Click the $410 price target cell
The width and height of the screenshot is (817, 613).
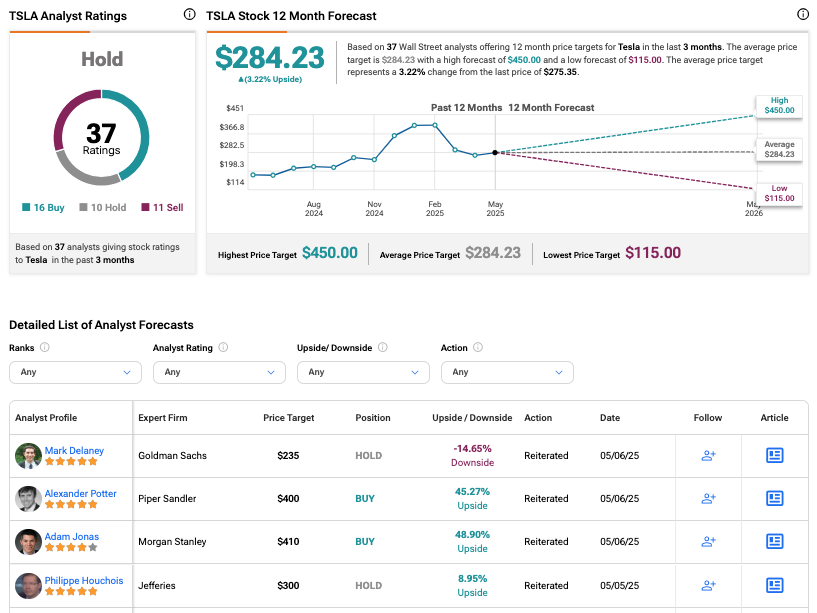point(288,542)
